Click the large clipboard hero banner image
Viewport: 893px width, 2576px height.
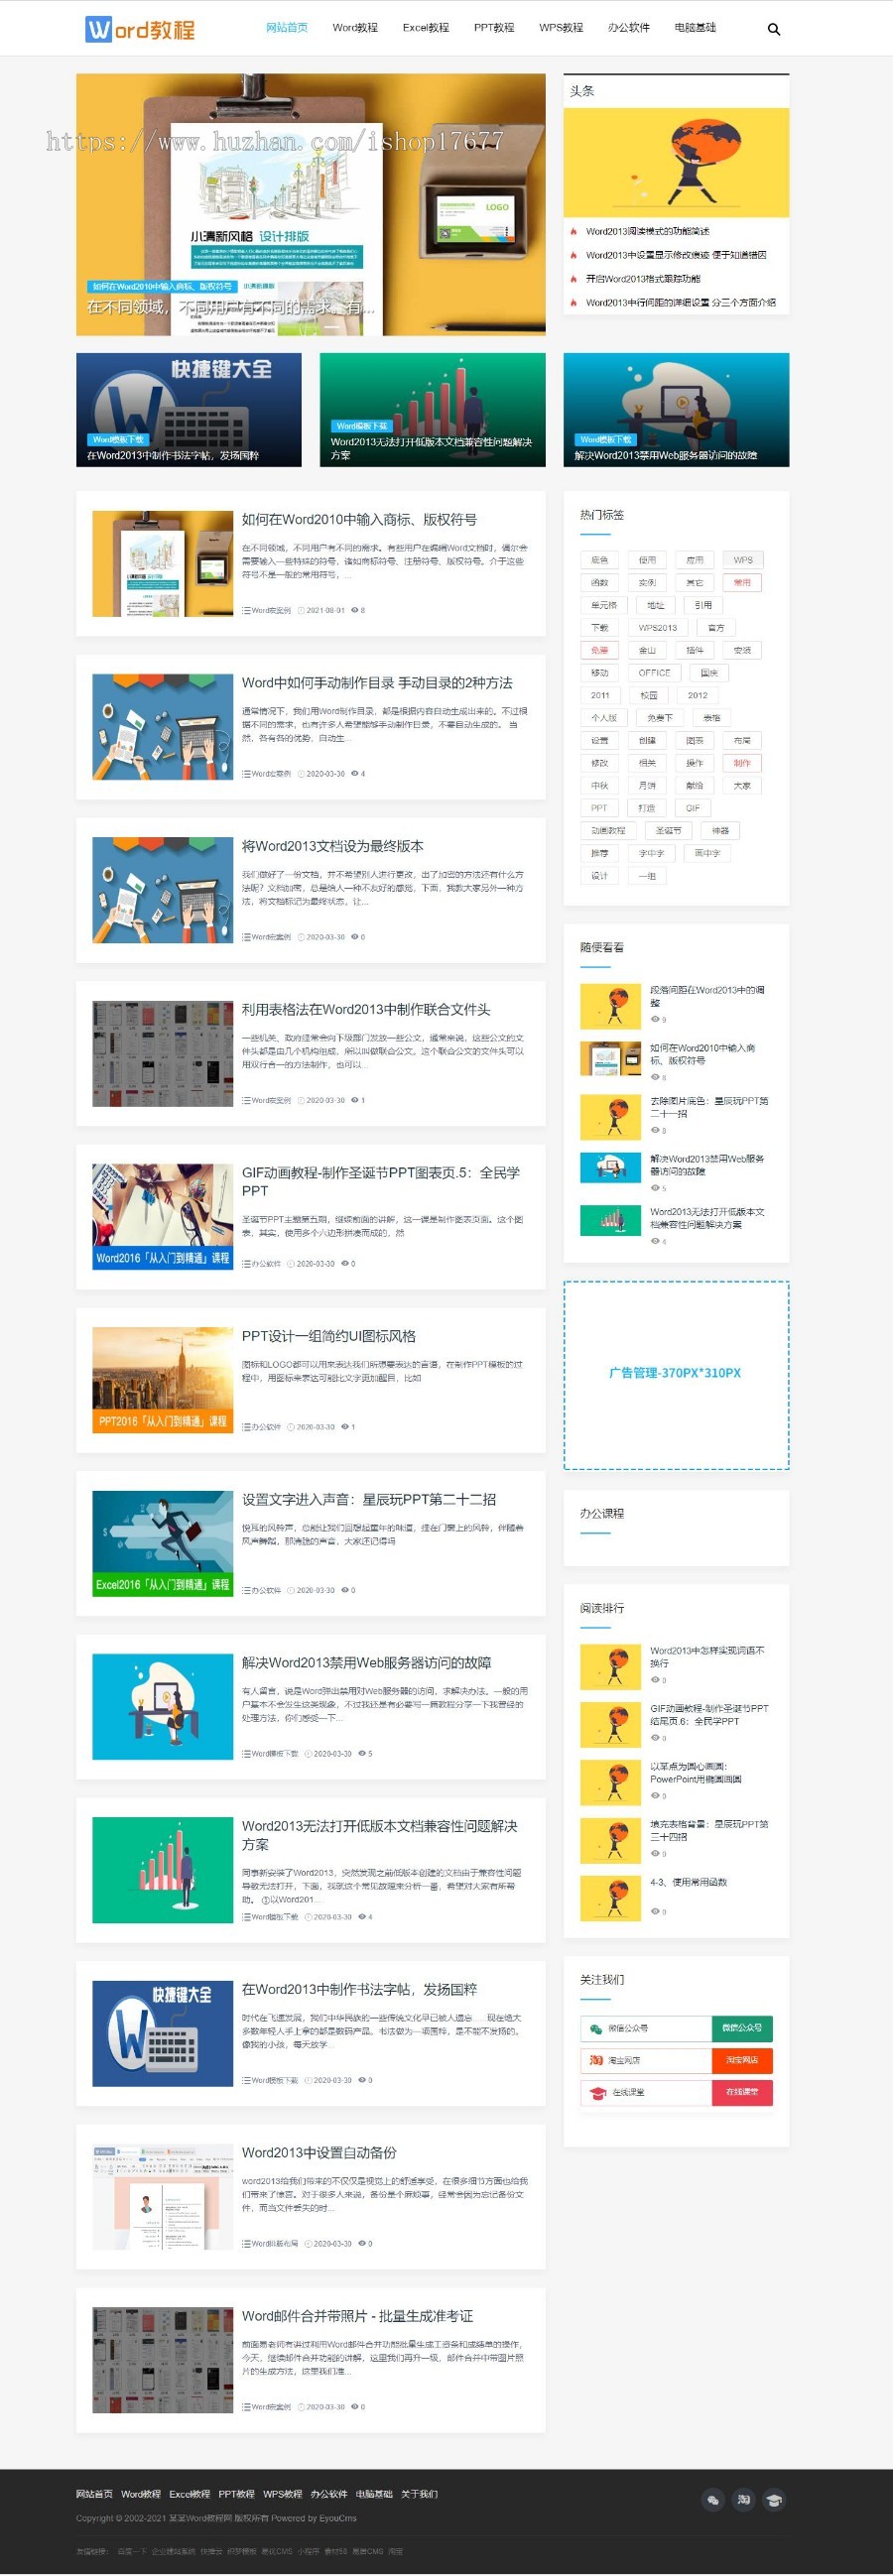pyautogui.click(x=311, y=204)
